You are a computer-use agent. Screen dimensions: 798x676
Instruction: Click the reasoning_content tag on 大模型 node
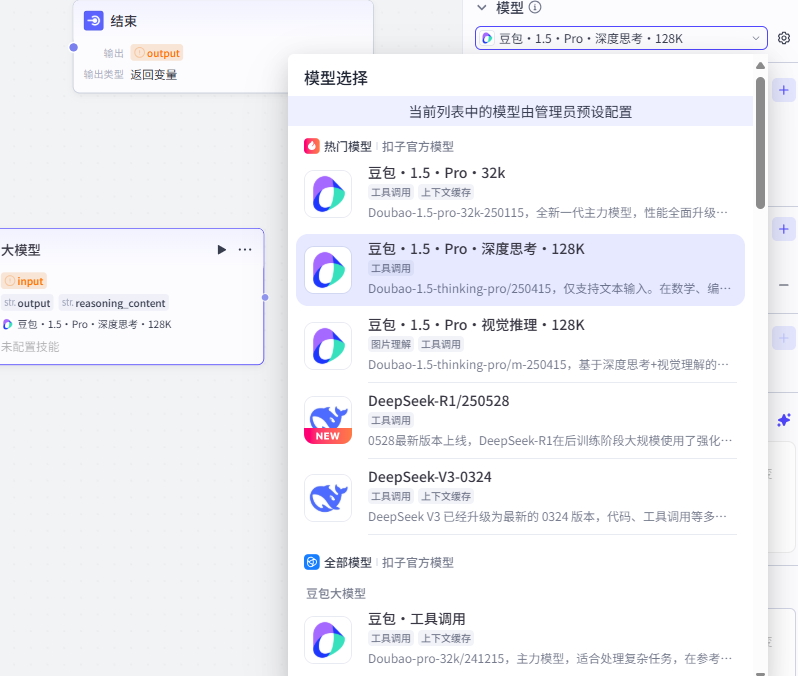click(113, 303)
